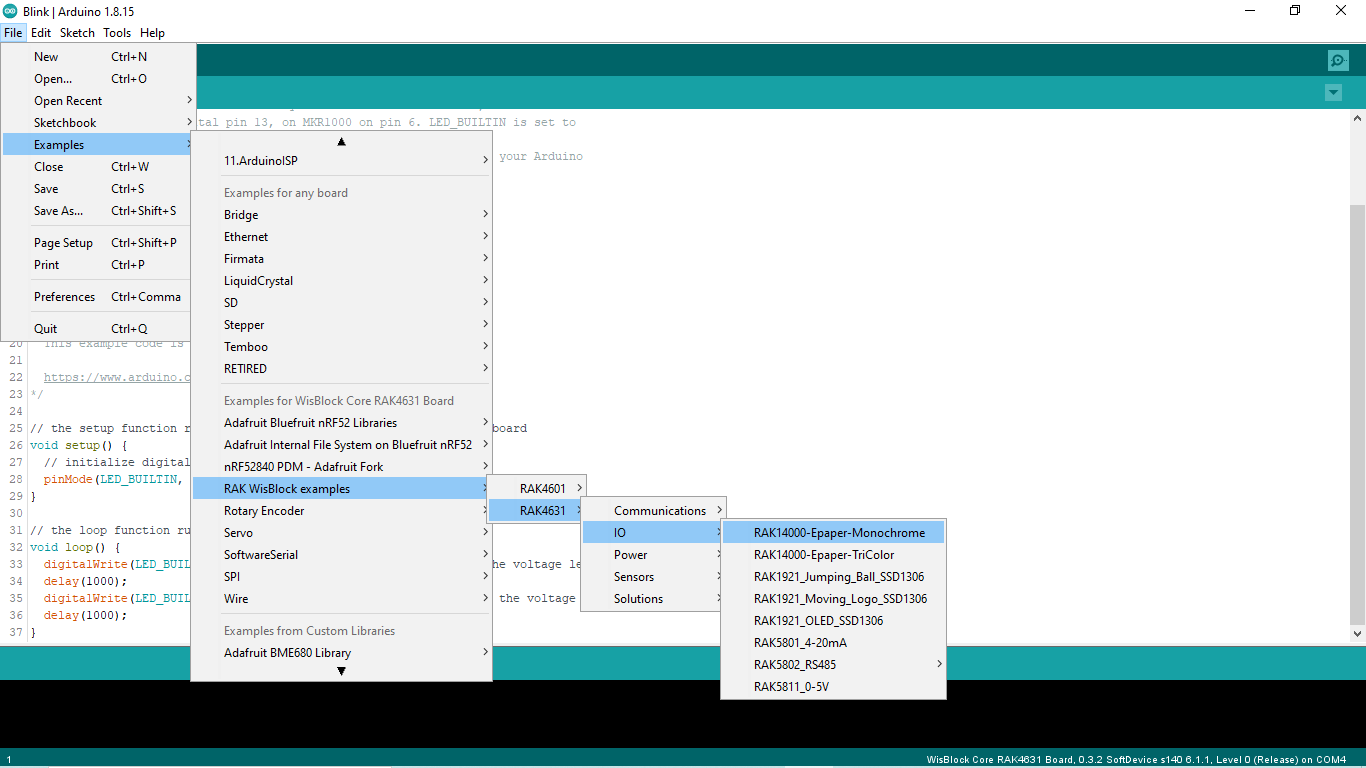Click the up arrow atop the Examples list
This screenshot has width=1366, height=768.
[341, 142]
